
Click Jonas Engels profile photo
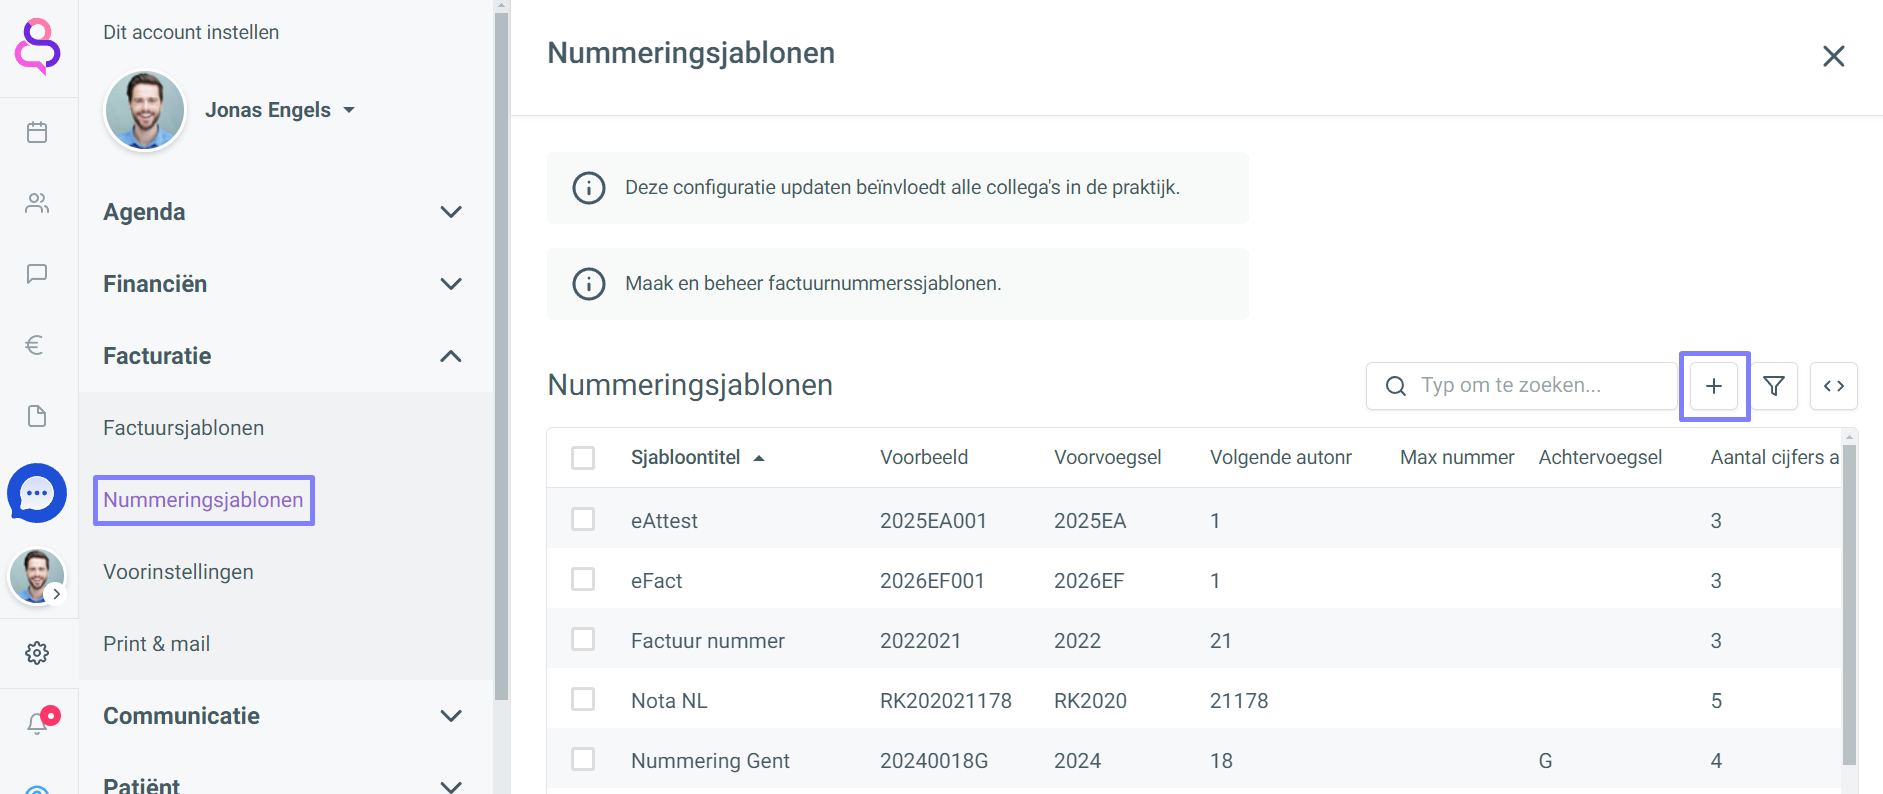coord(145,110)
